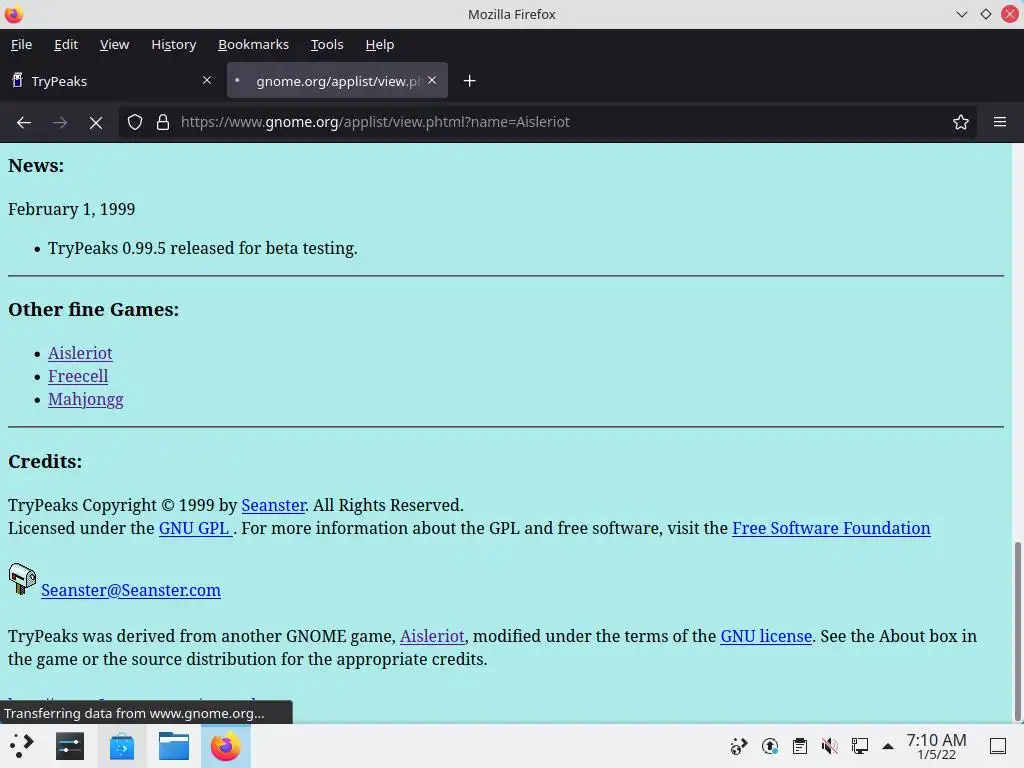Close the gnome.org applist tab

(x=432, y=80)
